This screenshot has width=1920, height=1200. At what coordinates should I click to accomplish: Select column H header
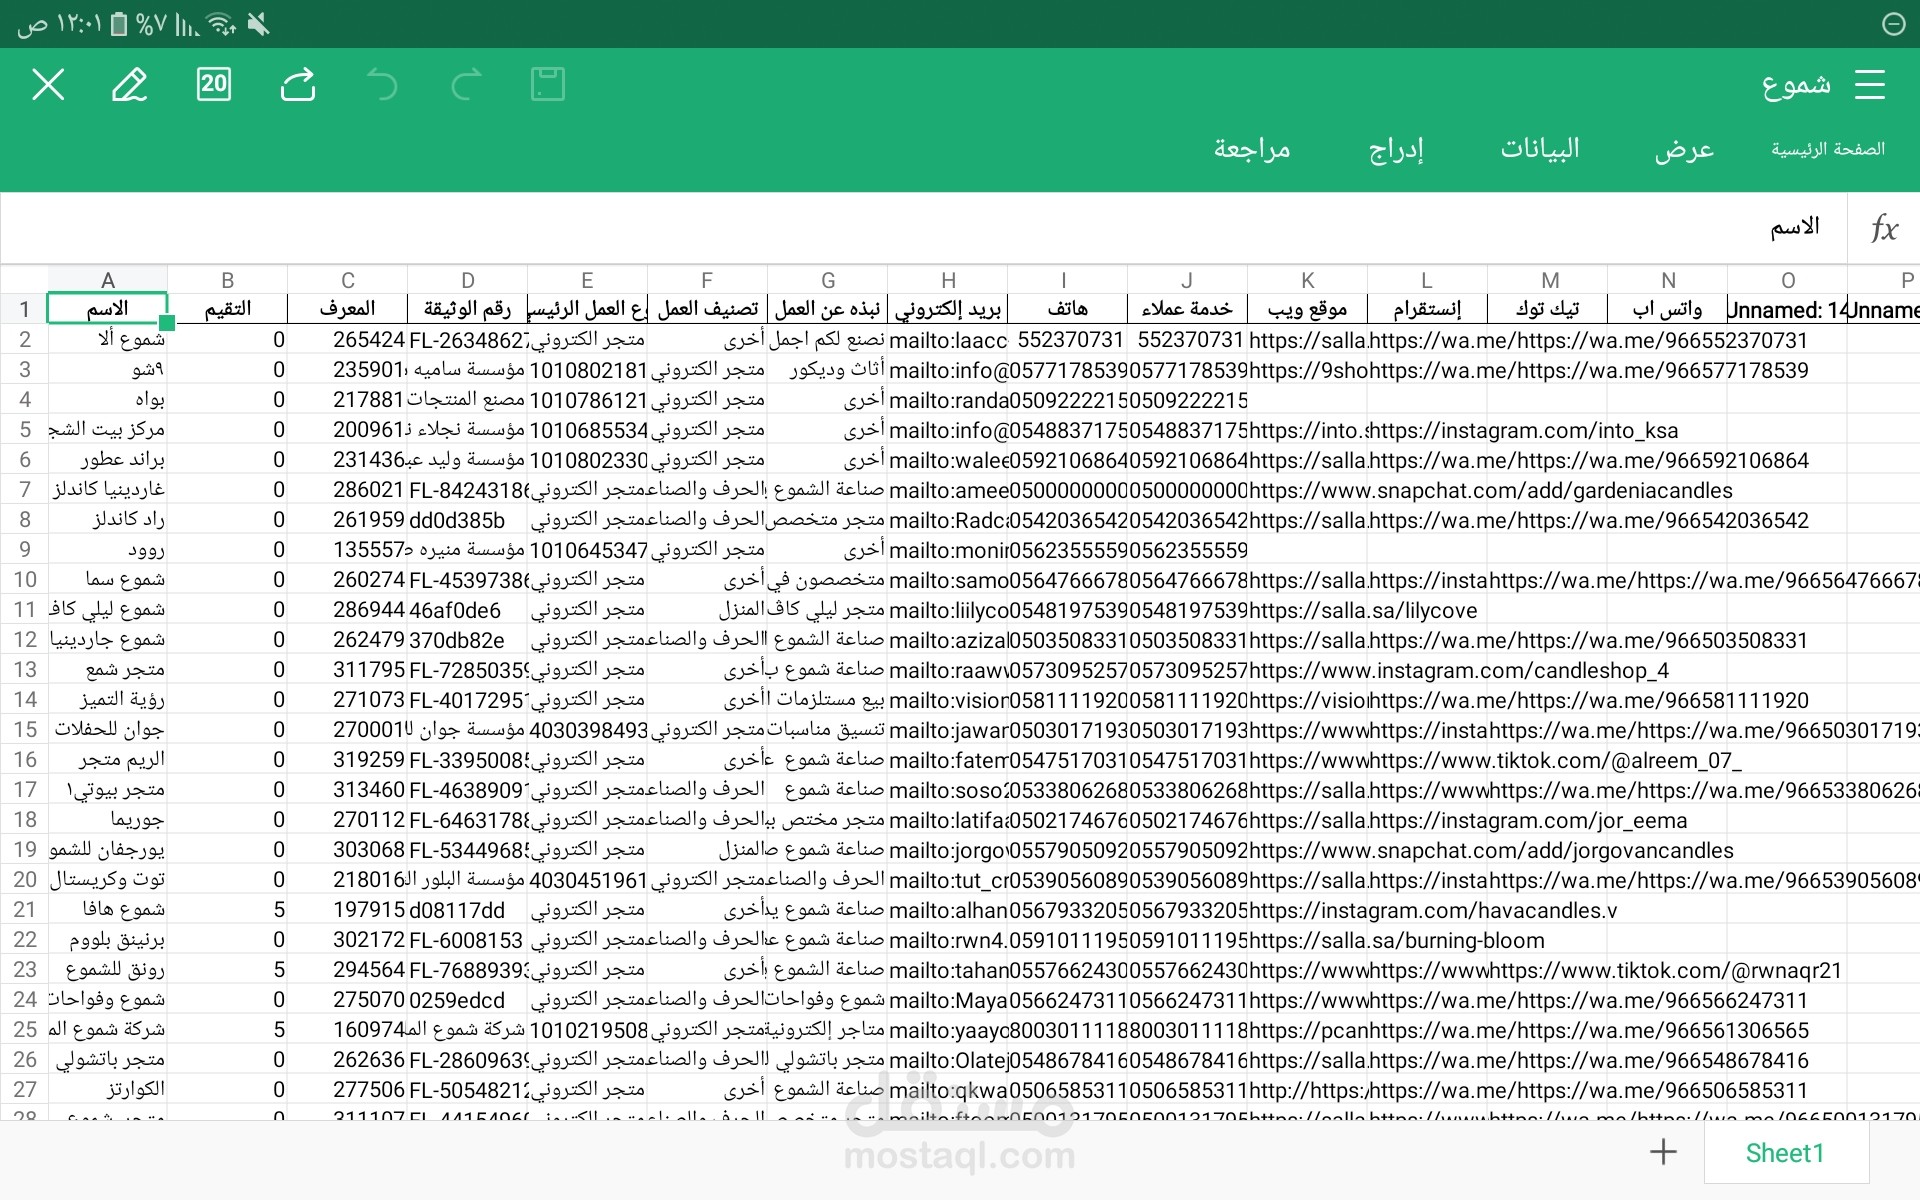pyautogui.click(x=948, y=280)
